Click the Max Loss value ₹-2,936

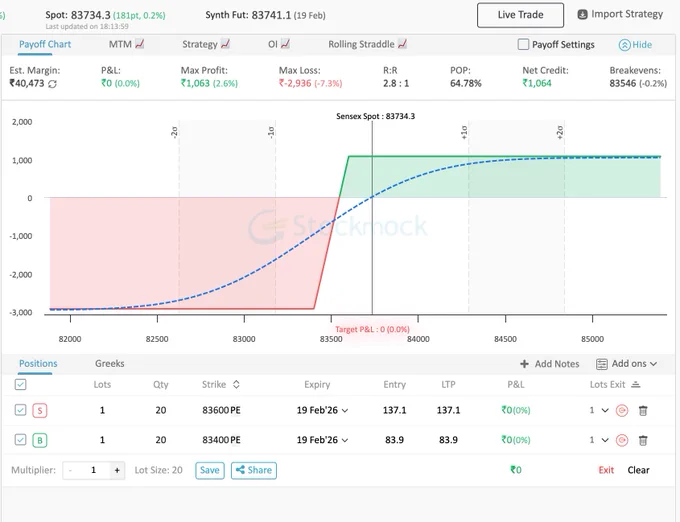[295, 83]
